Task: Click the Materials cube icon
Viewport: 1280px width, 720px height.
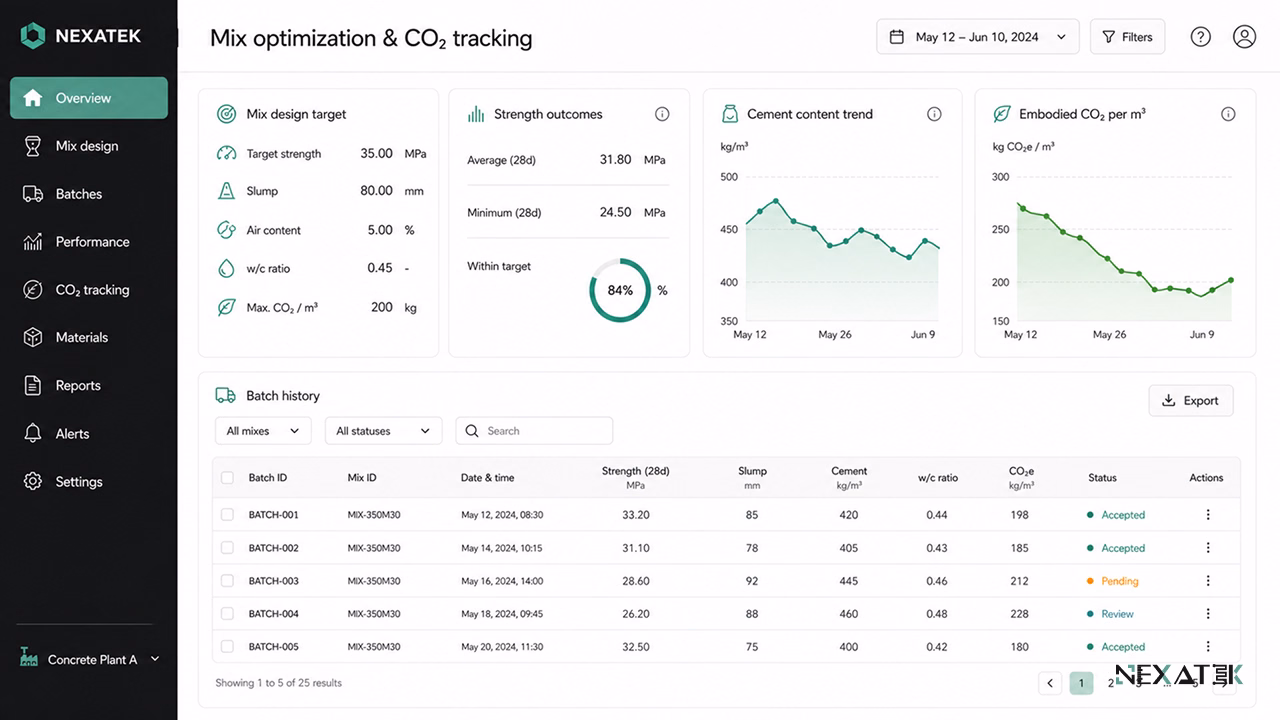Action: pos(33,338)
